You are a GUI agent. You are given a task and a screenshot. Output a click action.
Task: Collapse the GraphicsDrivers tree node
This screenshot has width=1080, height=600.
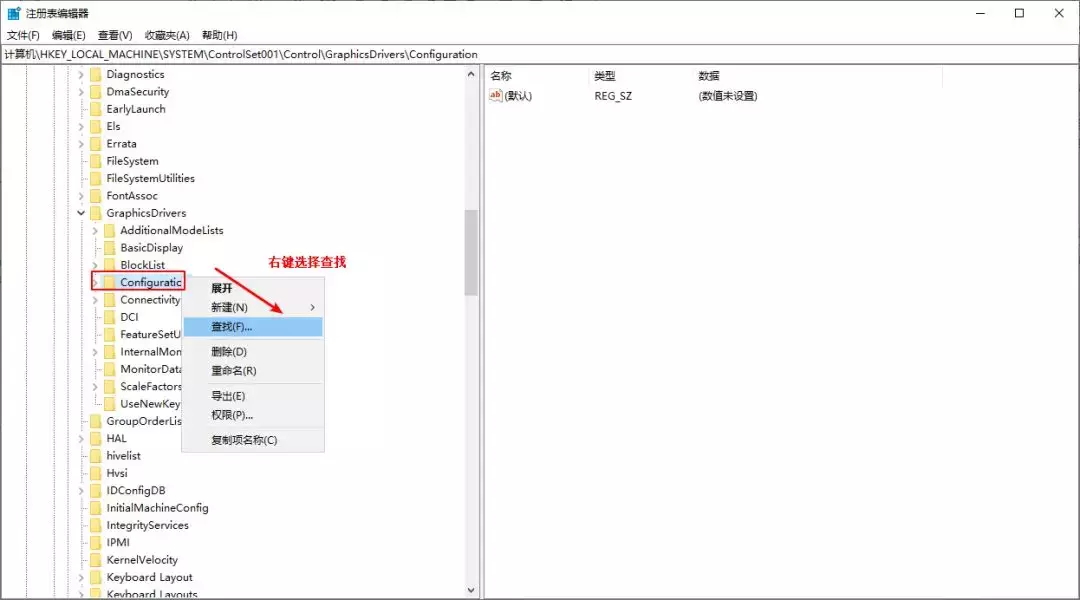tap(81, 213)
